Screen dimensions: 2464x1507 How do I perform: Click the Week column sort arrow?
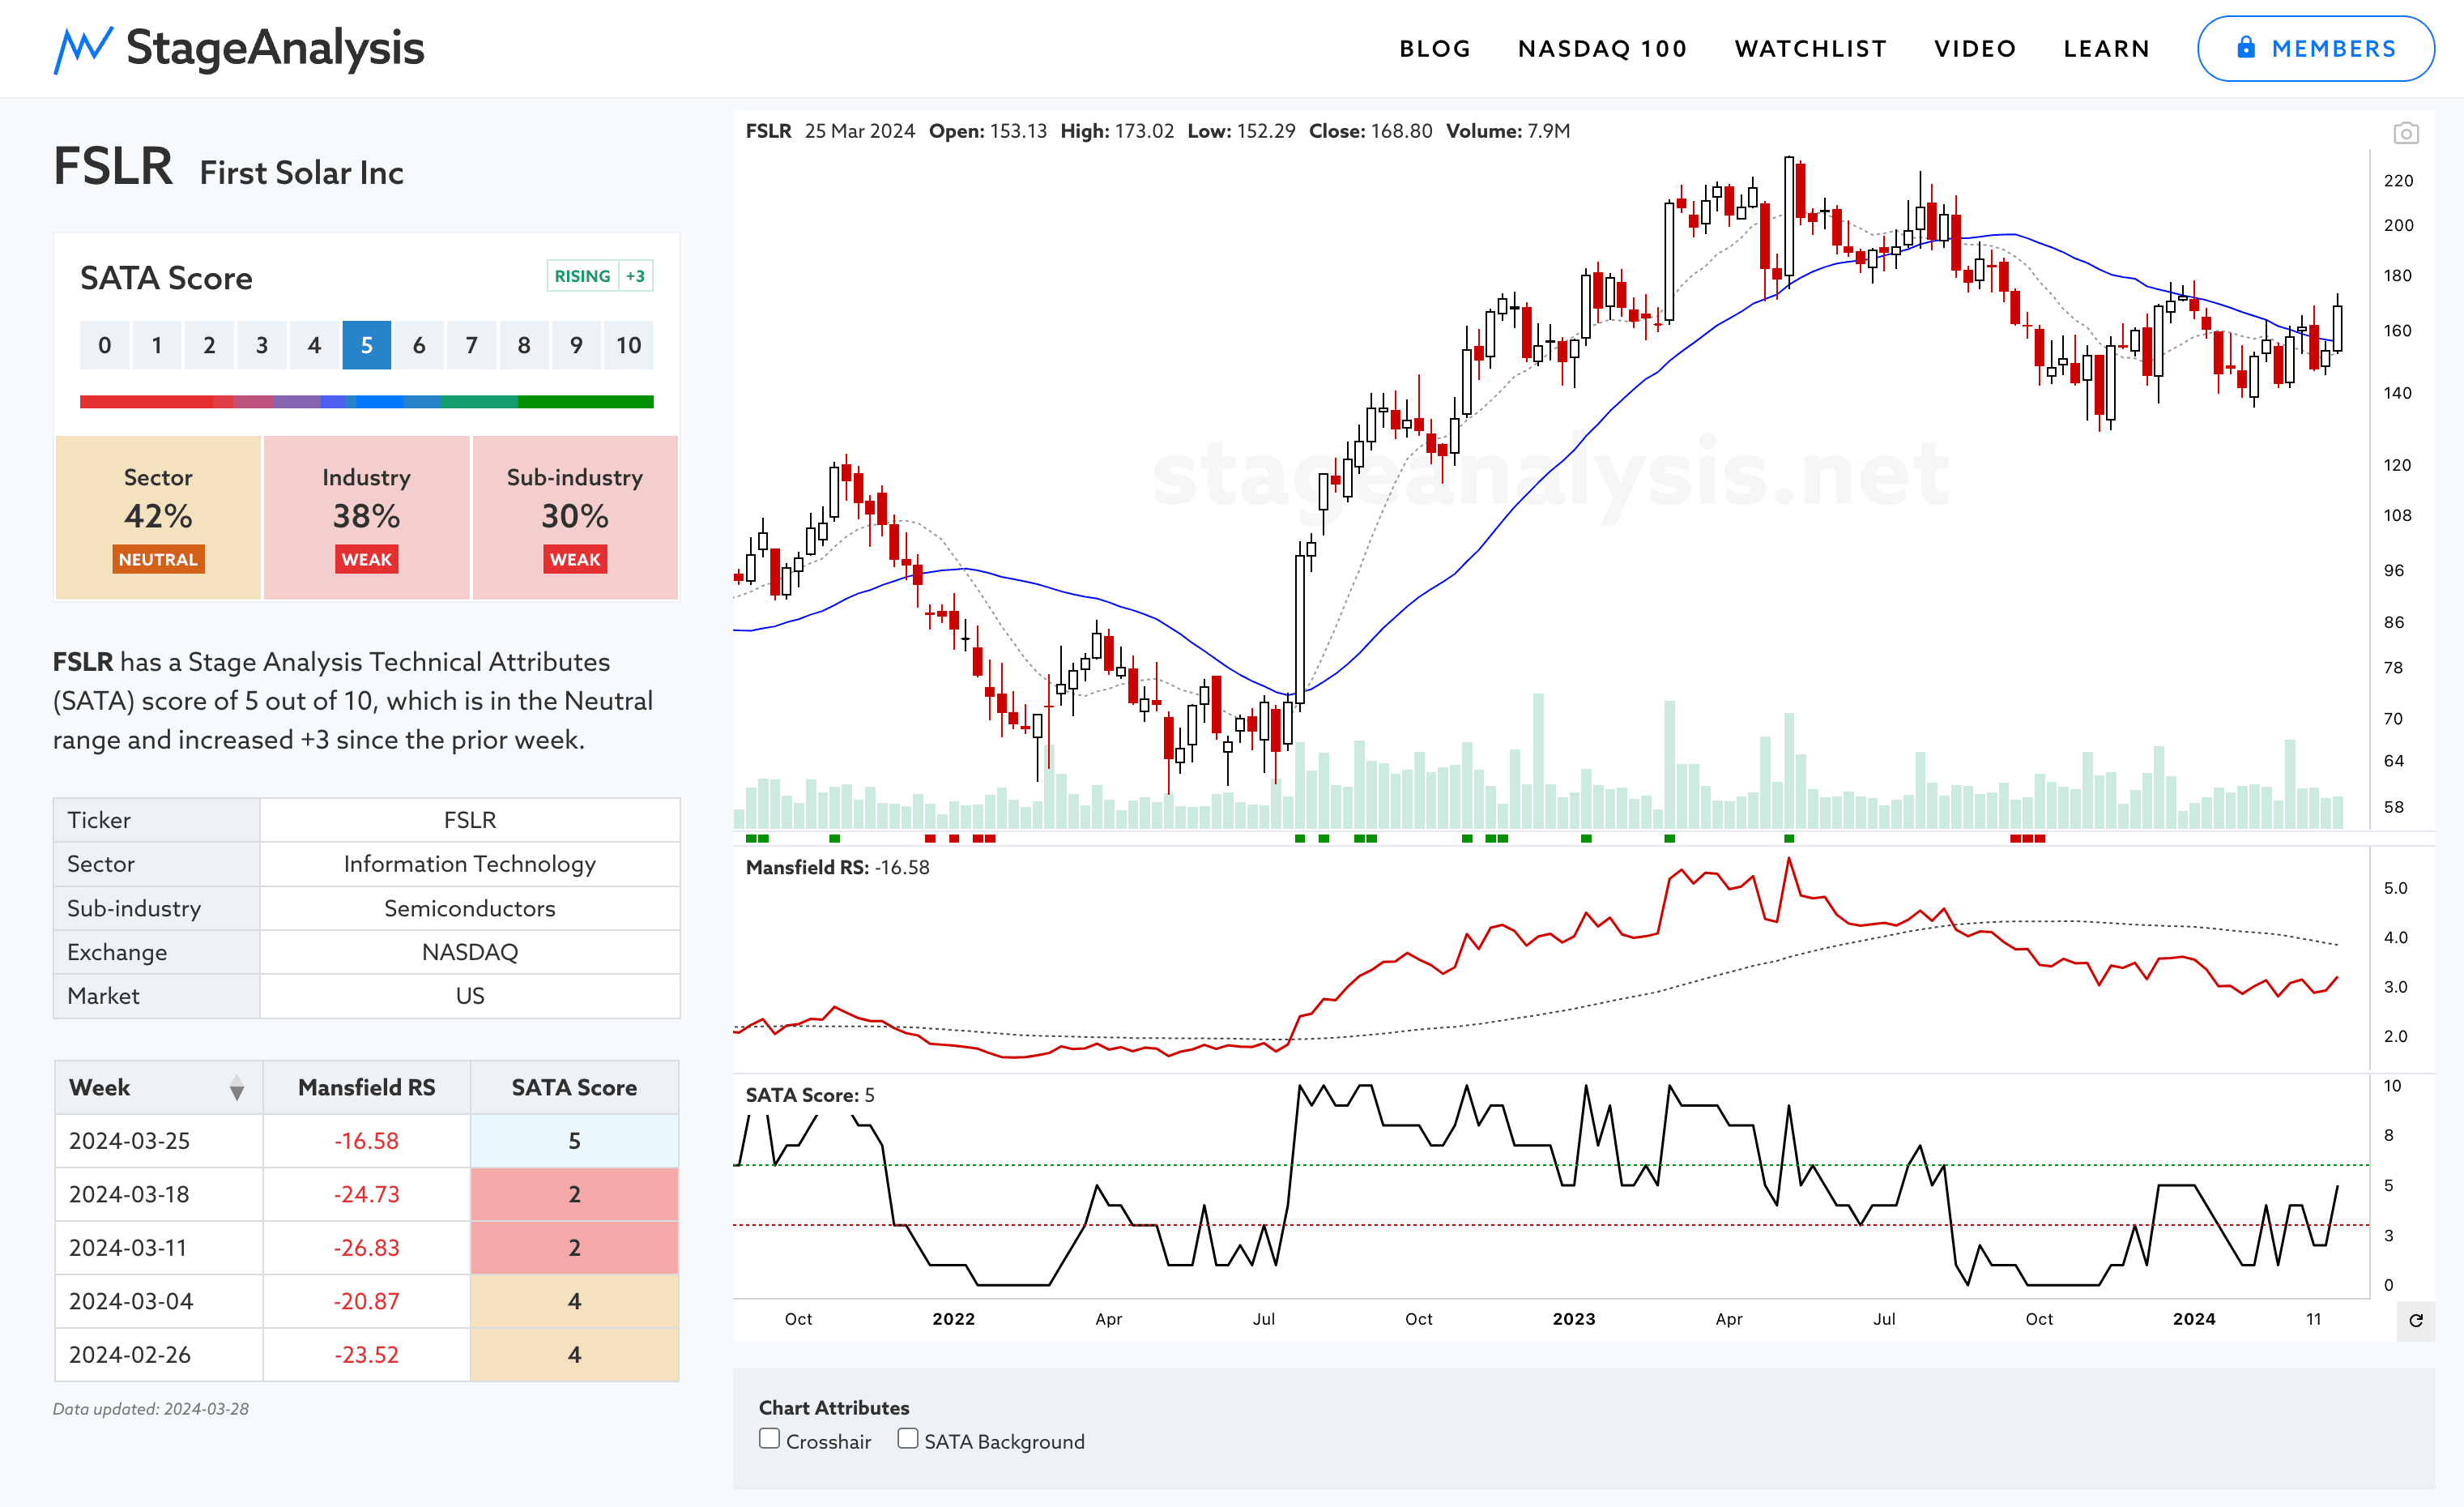(237, 1088)
